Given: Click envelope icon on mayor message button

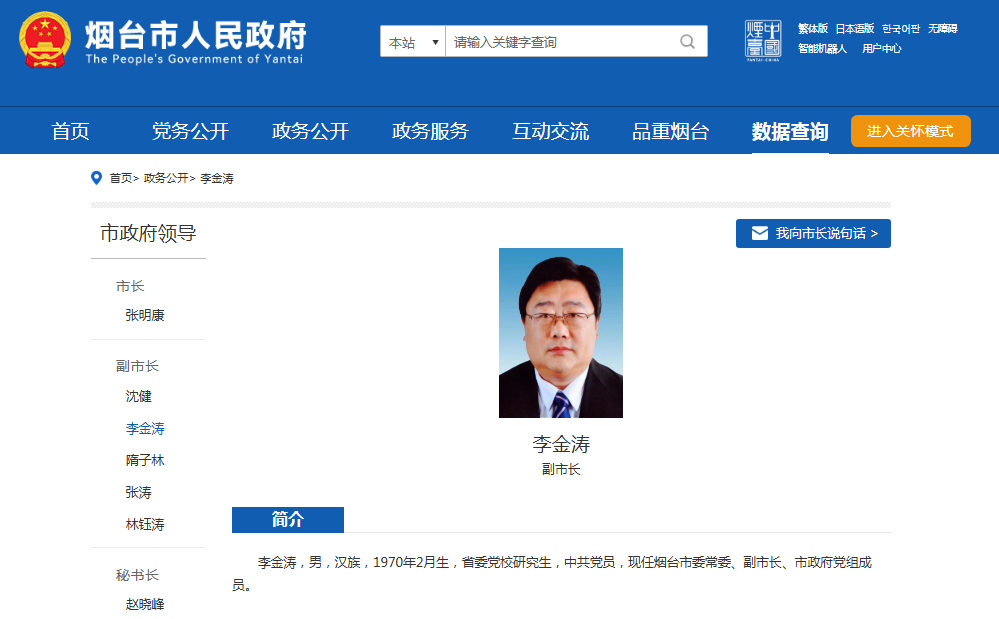Looking at the screenshot, I should pos(760,233).
